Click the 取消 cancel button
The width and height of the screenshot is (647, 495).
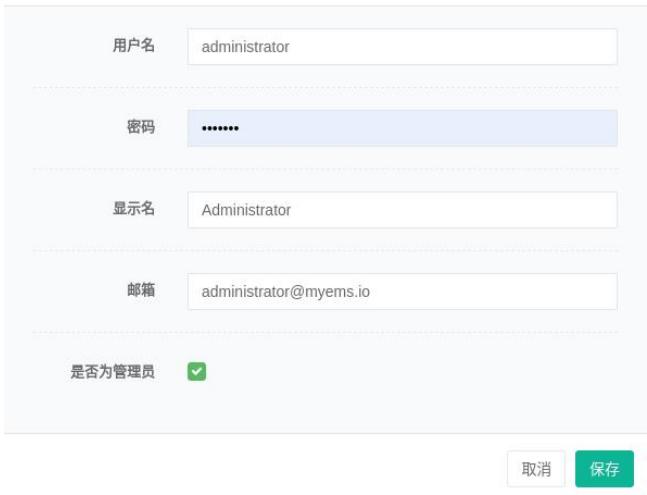[536, 469]
